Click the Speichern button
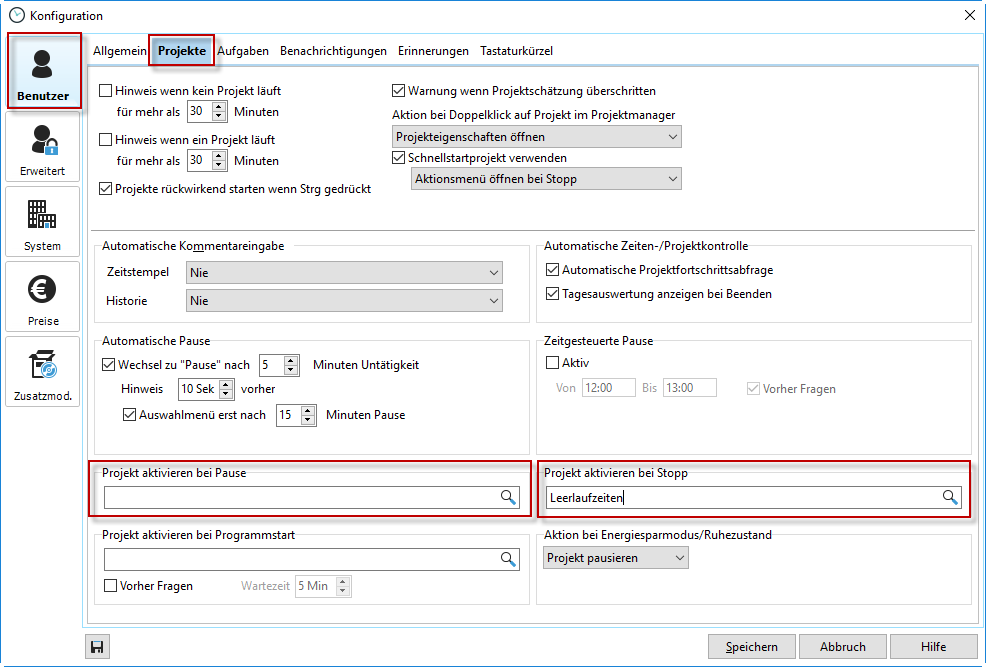The image size is (986, 667). pyautogui.click(x=751, y=647)
